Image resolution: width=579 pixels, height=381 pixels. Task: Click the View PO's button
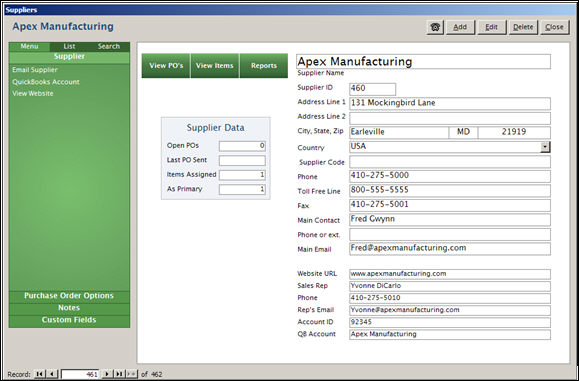(166, 66)
